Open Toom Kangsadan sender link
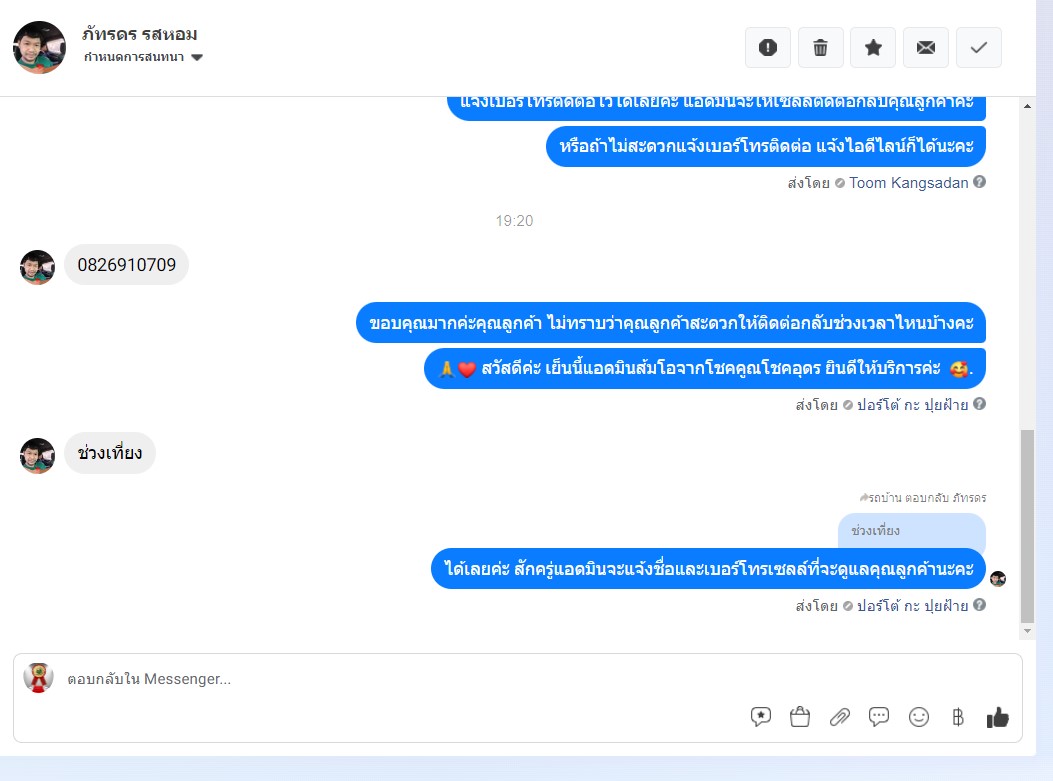The width and height of the screenshot is (1053, 781). point(909,183)
